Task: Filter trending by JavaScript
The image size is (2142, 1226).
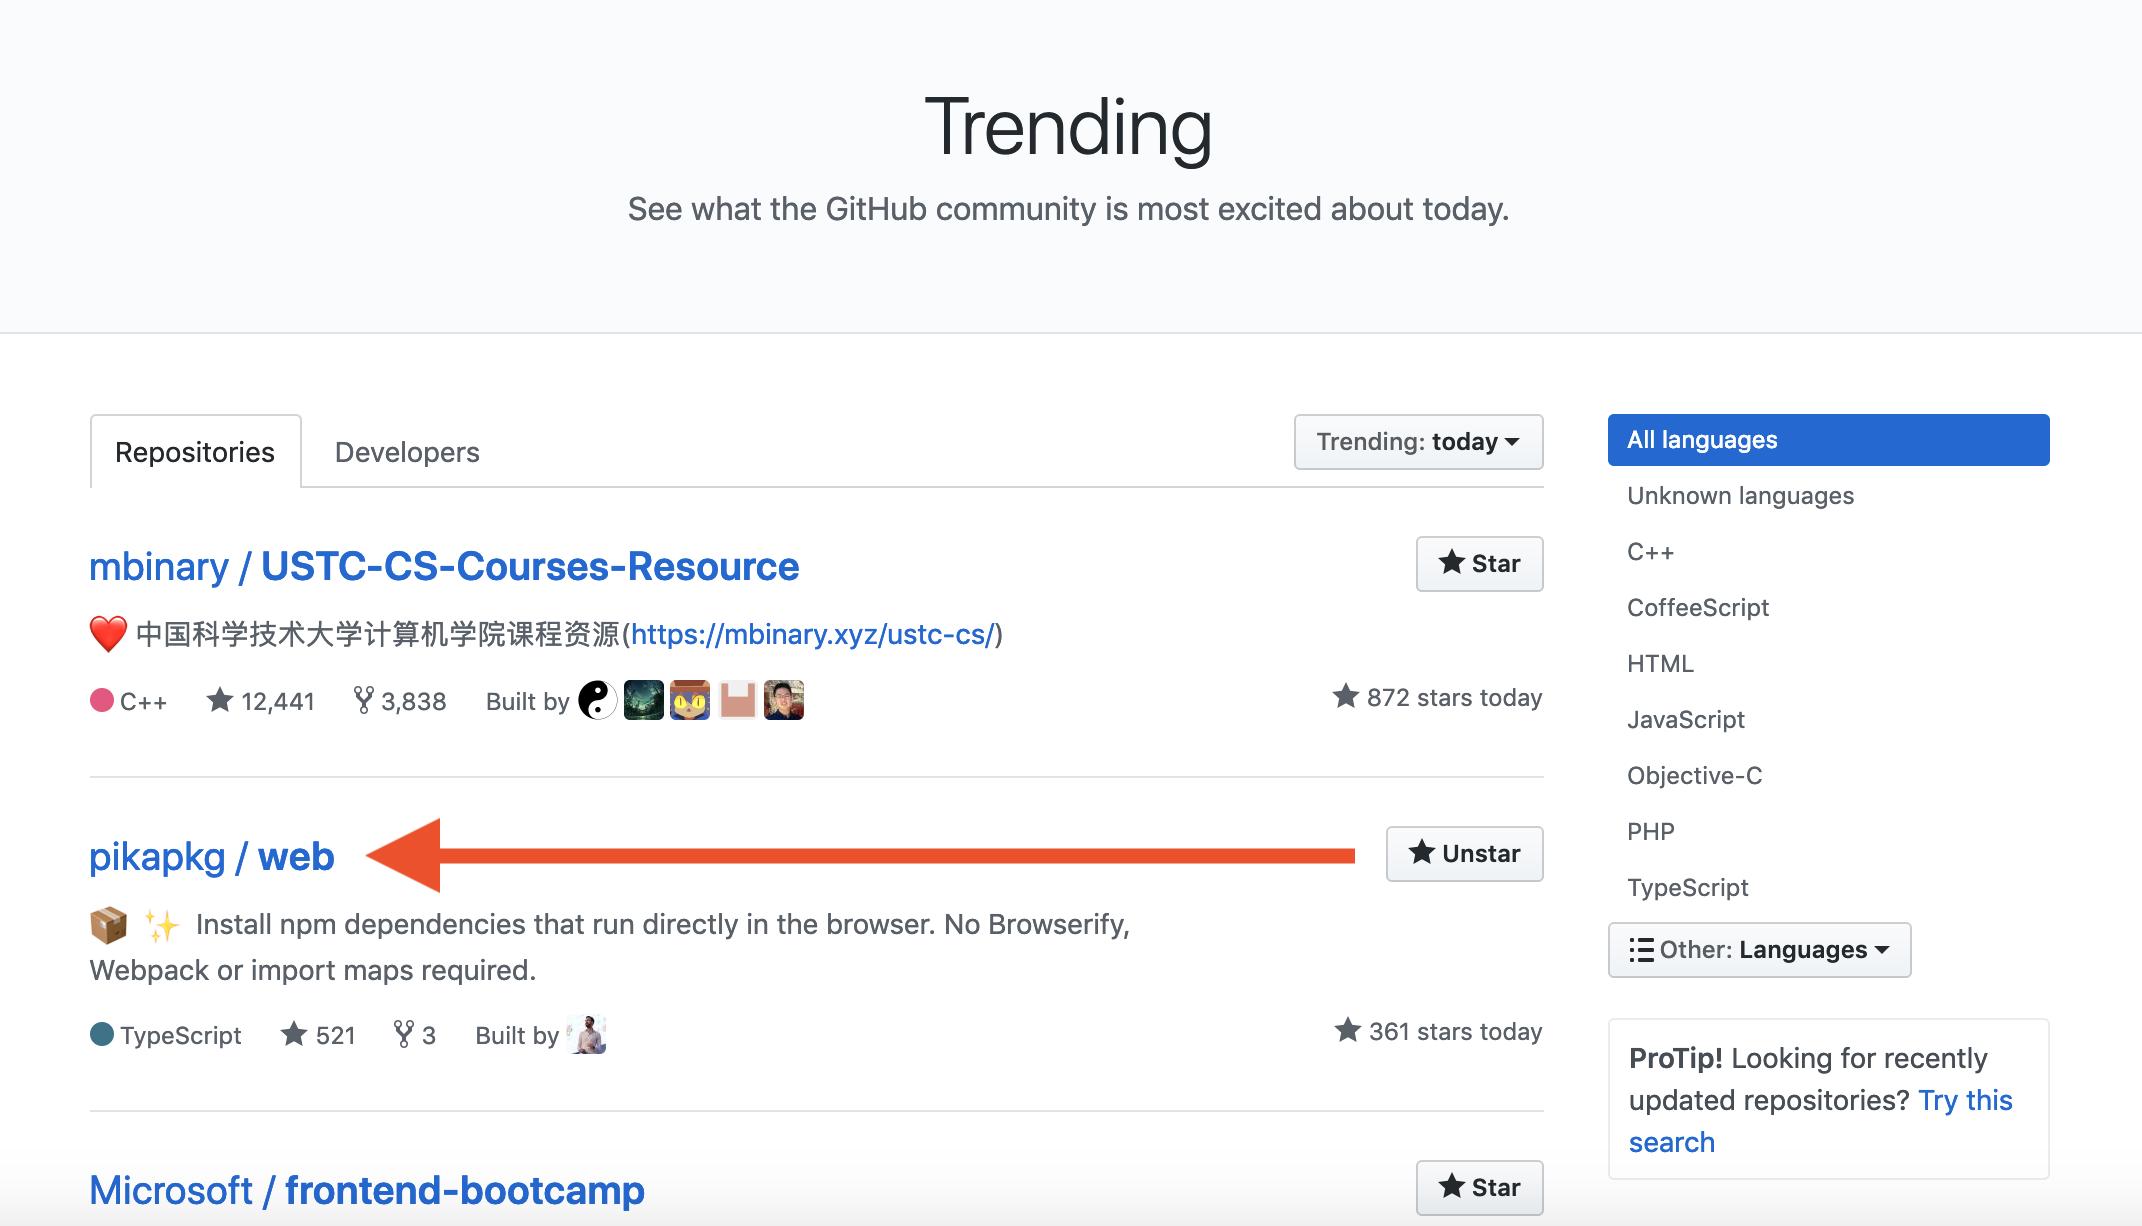Action: click(x=1686, y=720)
